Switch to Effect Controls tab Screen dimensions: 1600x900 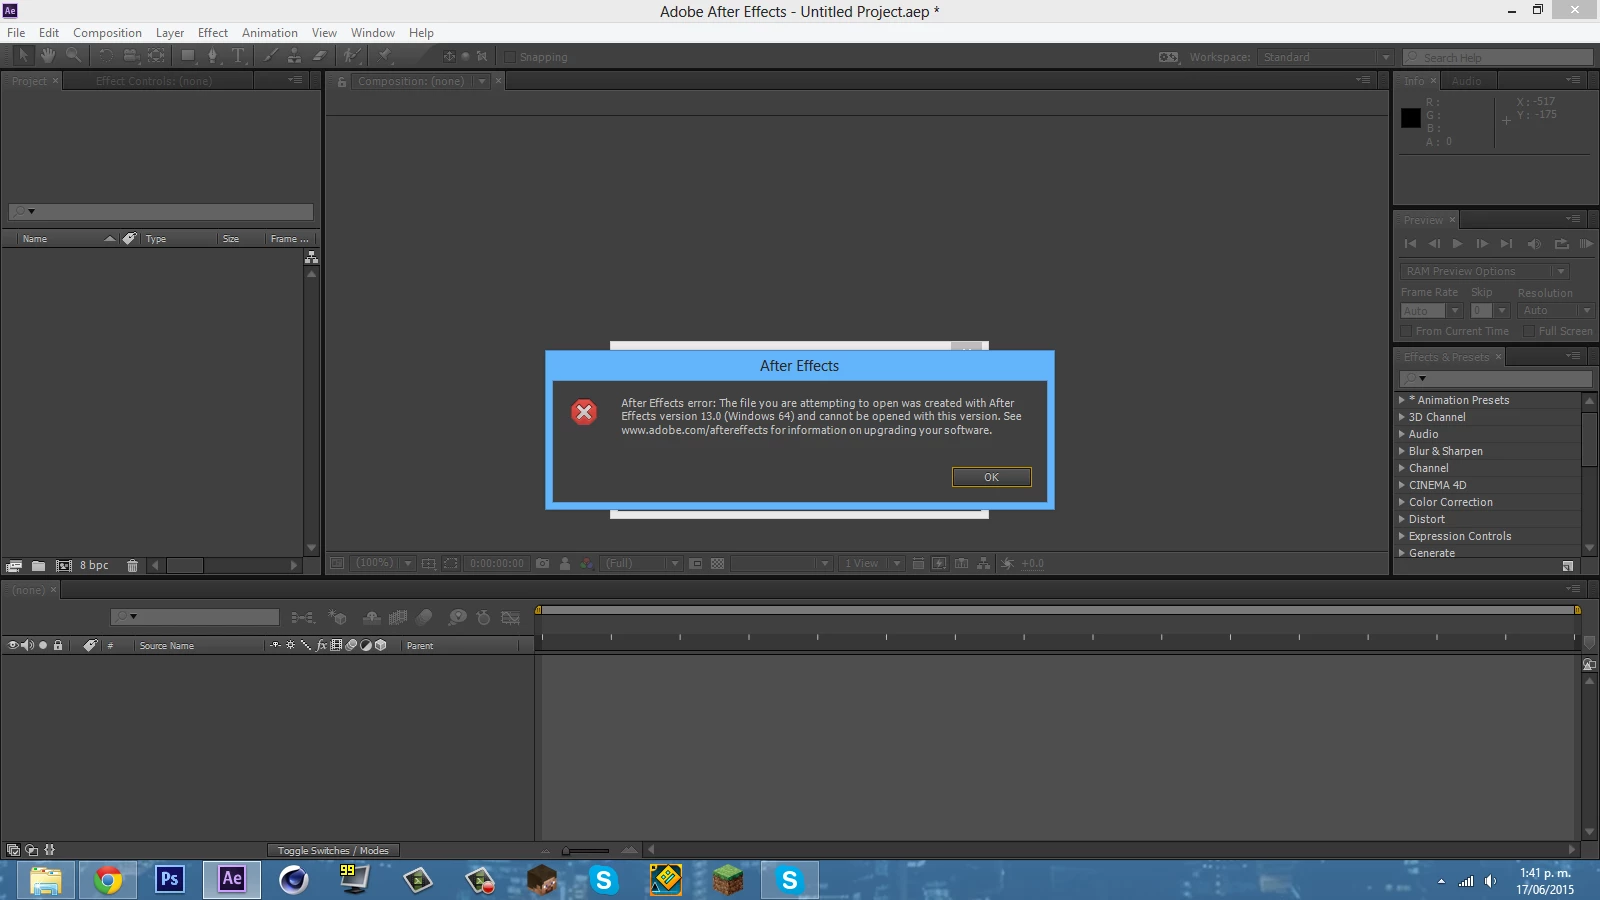click(x=154, y=81)
